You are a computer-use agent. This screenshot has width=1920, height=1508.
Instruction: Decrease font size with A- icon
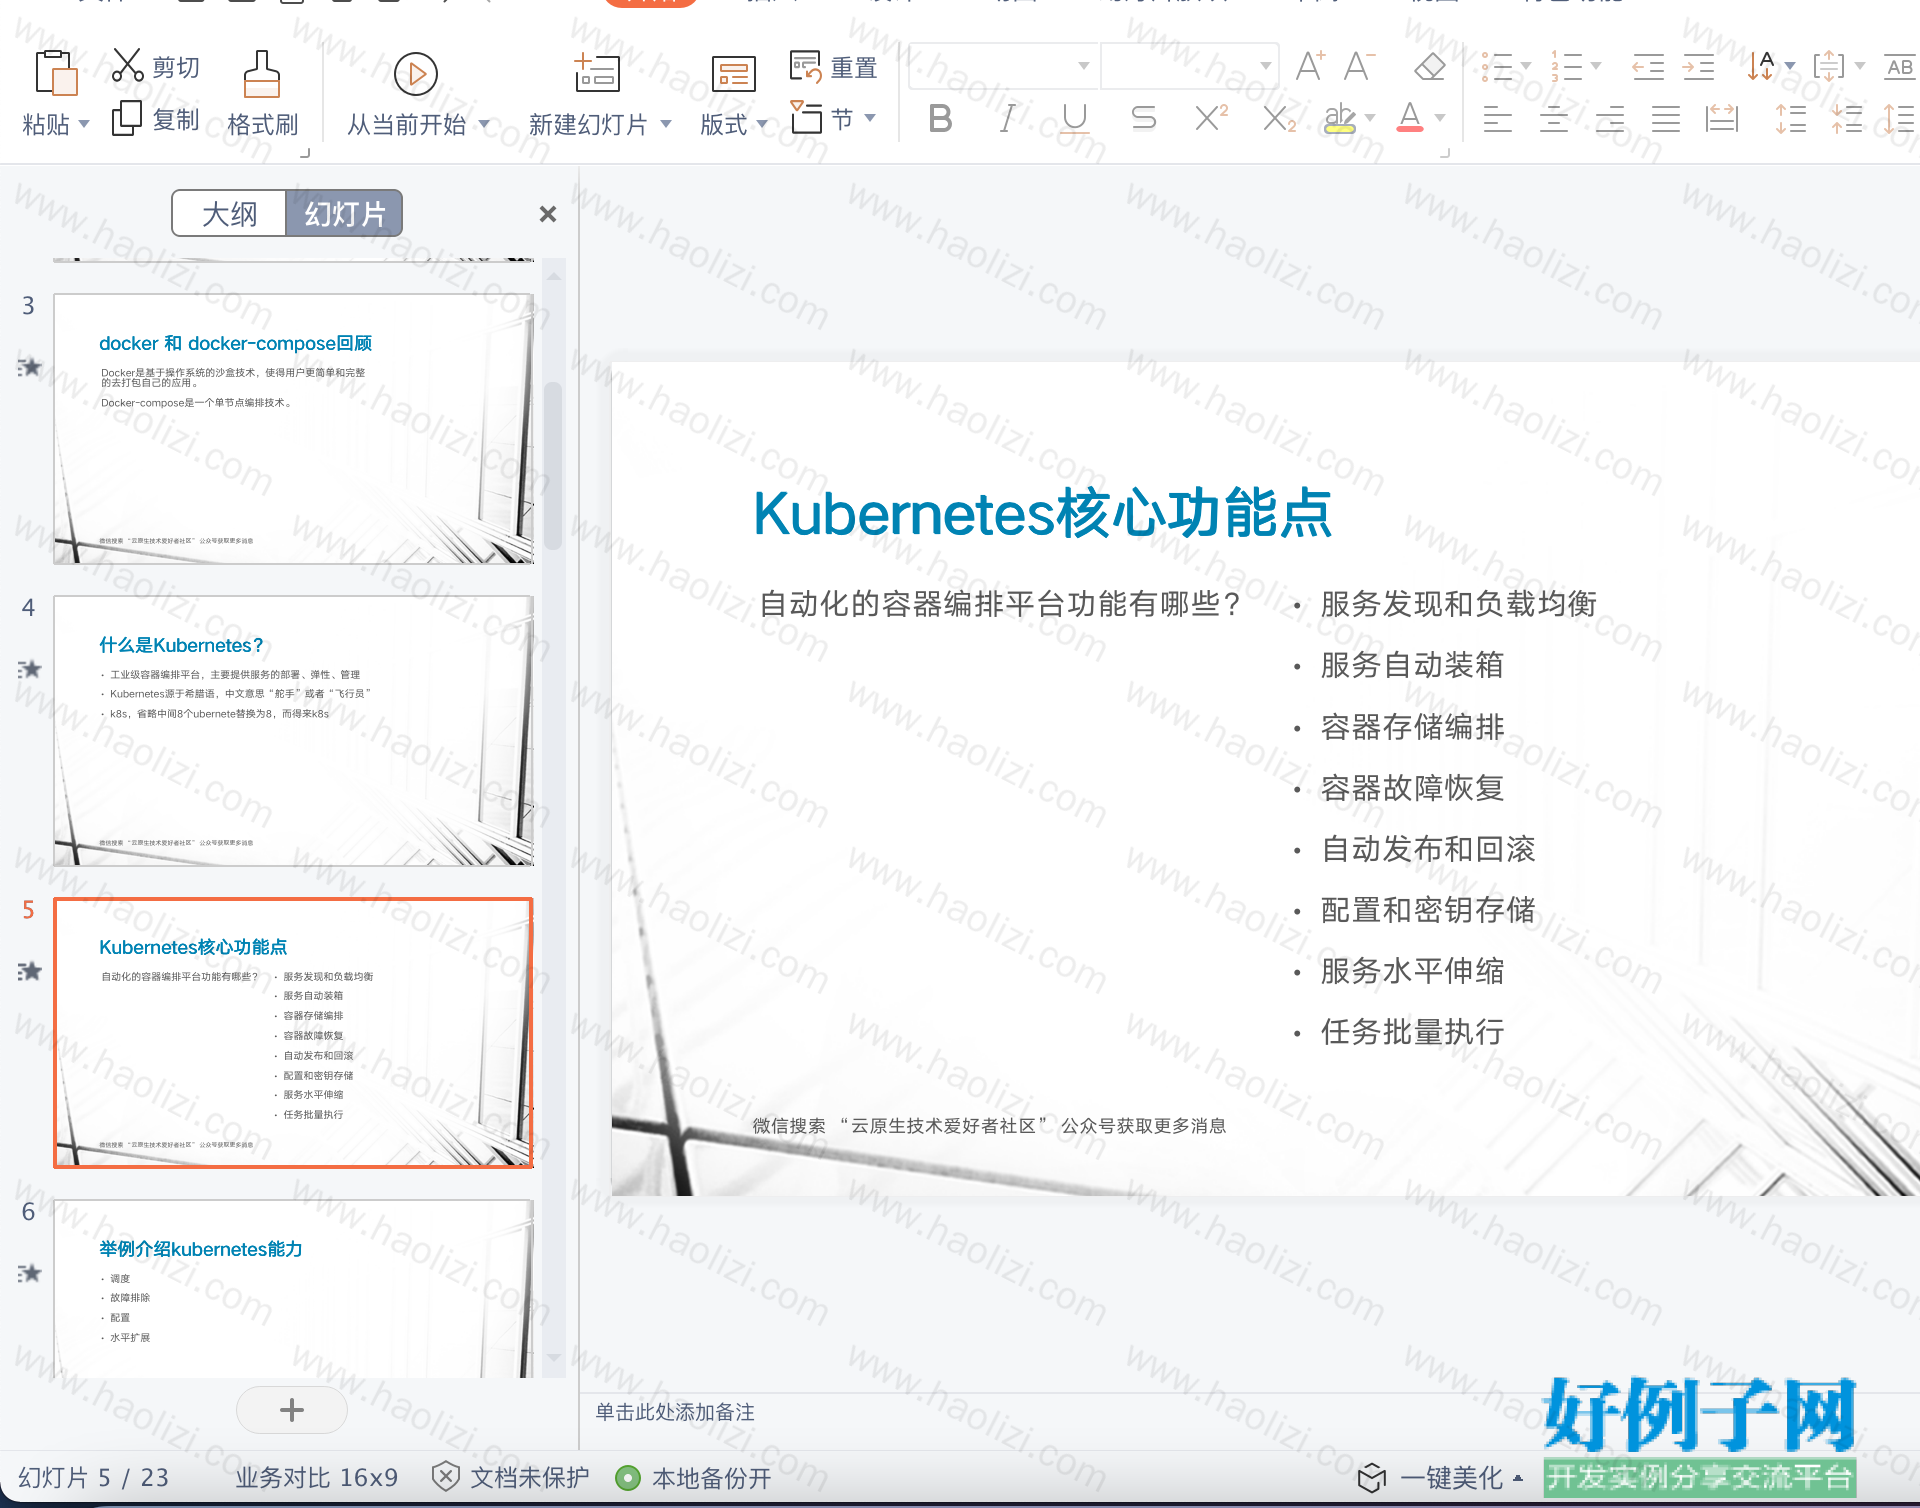tap(1359, 67)
